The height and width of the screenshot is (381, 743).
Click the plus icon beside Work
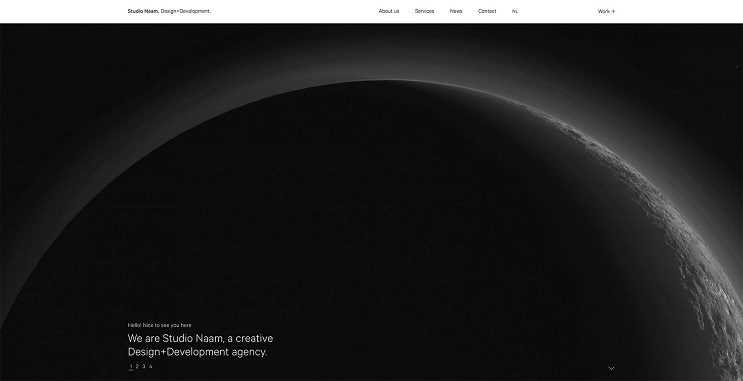pos(613,11)
